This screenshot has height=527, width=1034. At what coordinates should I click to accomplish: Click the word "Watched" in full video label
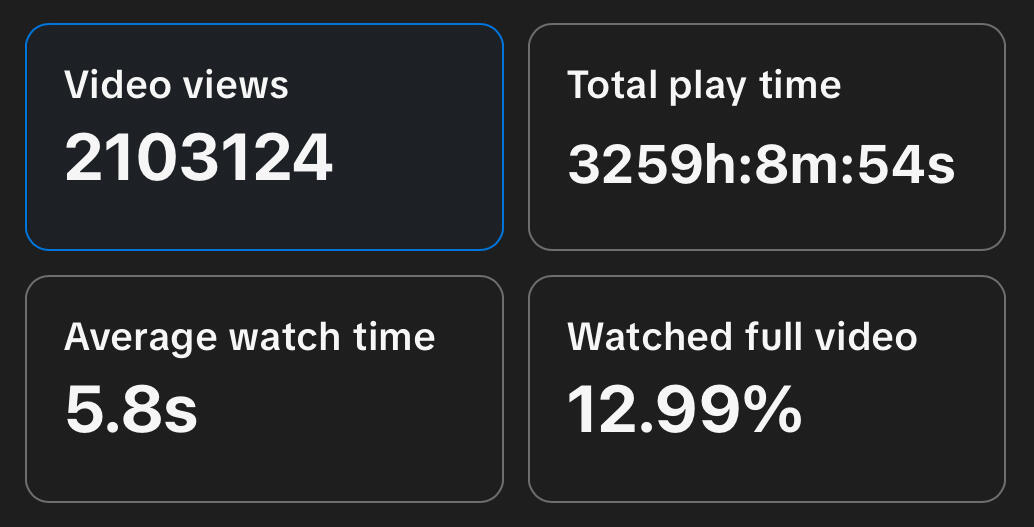(x=650, y=337)
